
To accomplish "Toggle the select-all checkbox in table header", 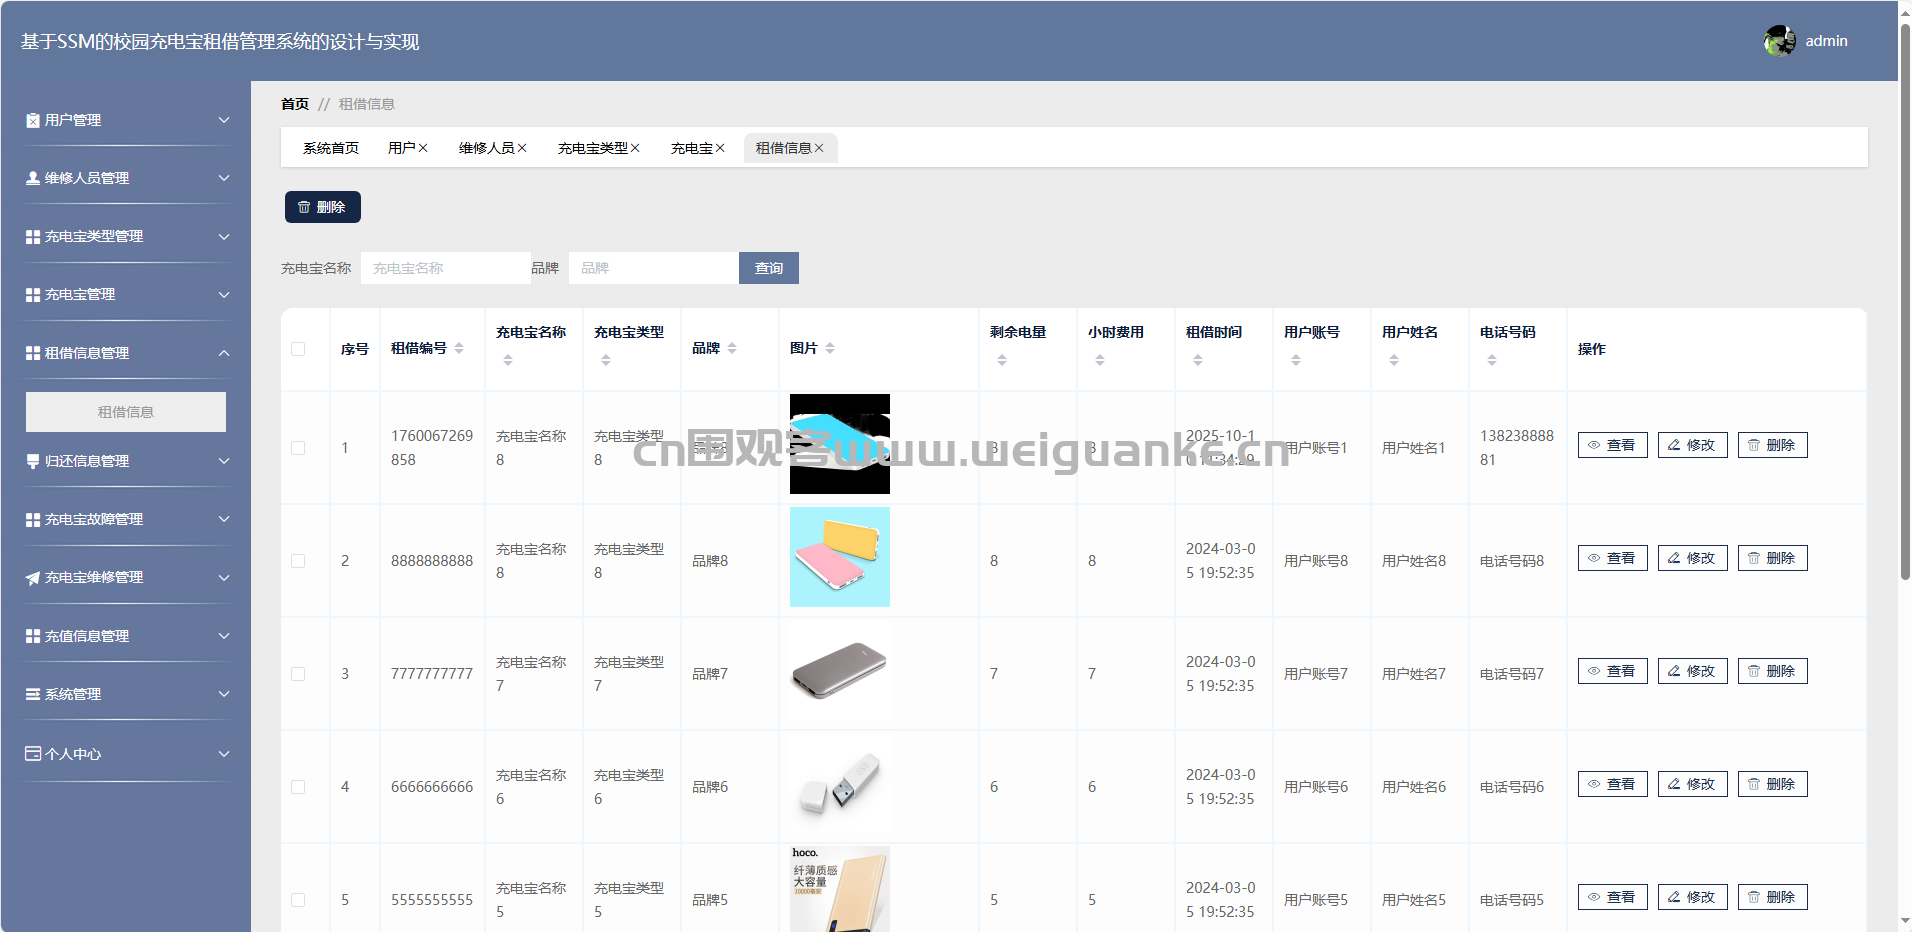I will (x=298, y=349).
